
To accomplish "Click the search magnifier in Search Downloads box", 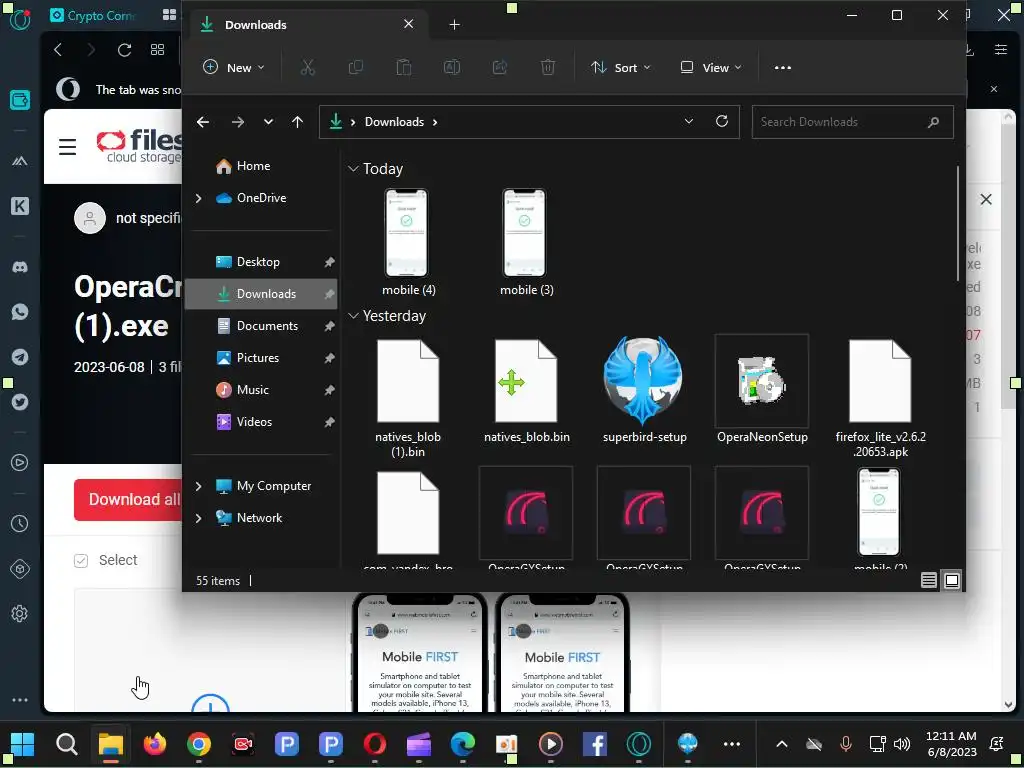I will (933, 122).
